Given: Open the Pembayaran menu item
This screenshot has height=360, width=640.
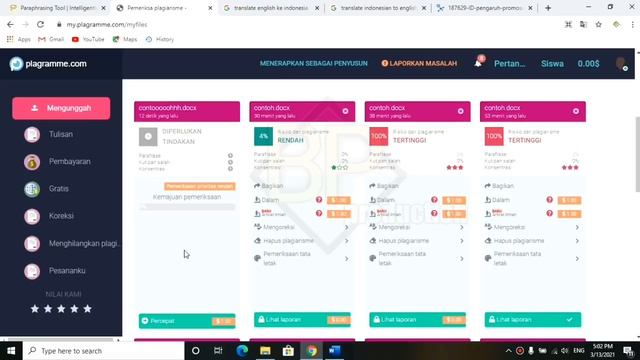Looking at the screenshot, I should 70,162.
